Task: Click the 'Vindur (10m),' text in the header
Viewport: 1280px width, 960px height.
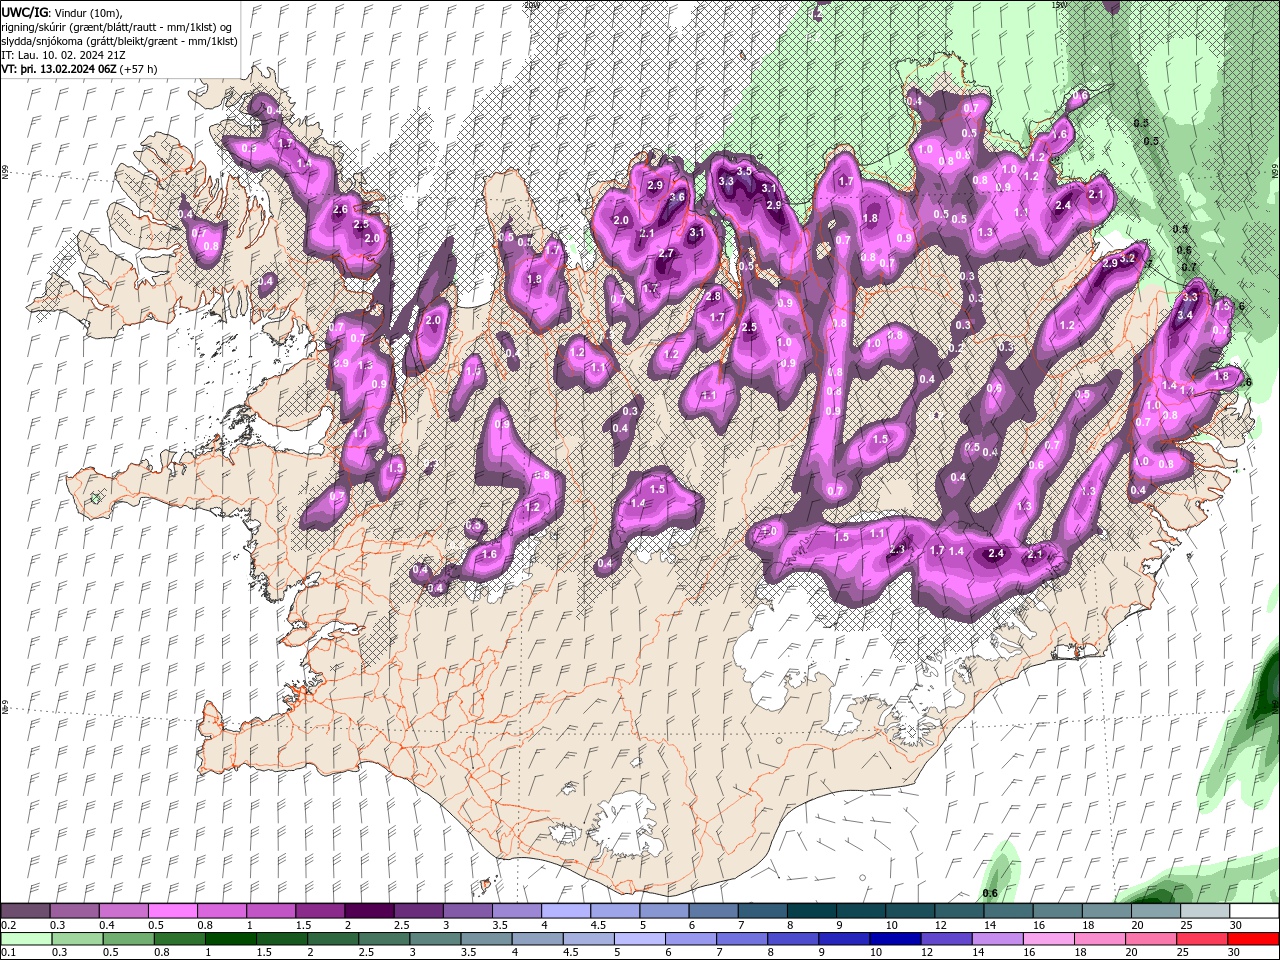Action: [86, 12]
